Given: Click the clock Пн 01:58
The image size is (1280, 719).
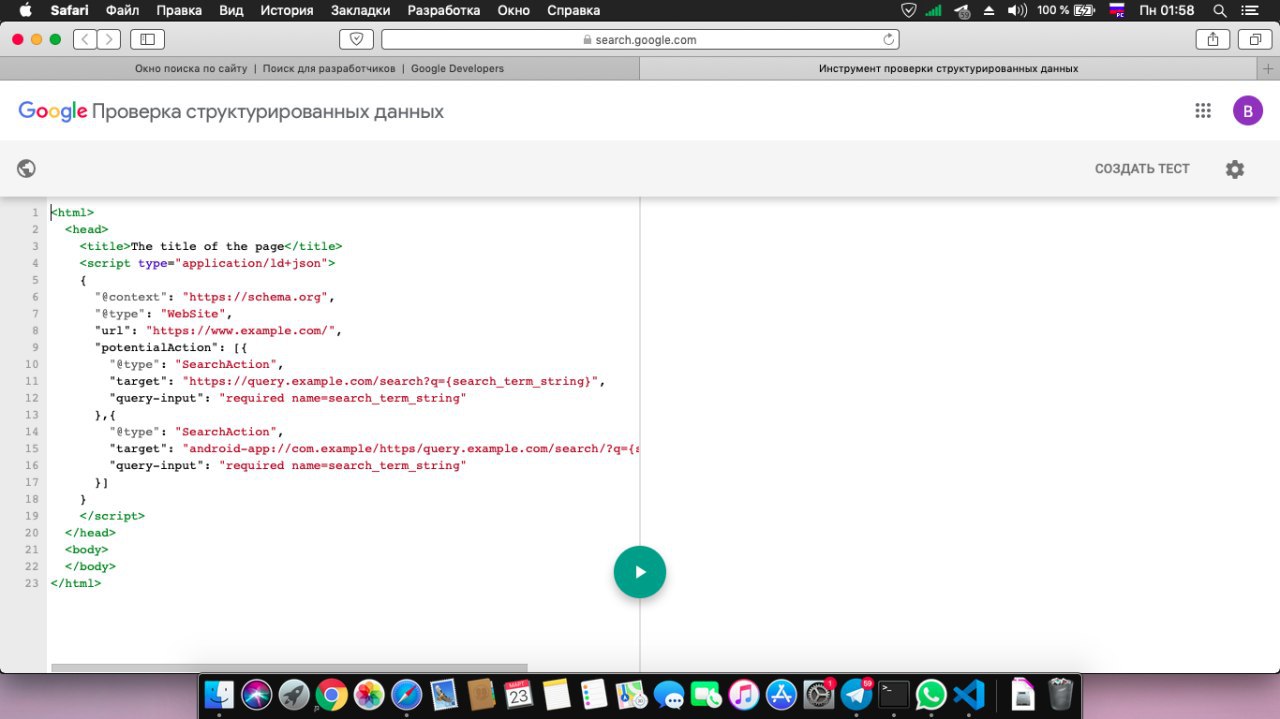Looking at the screenshot, I should pos(1166,10).
